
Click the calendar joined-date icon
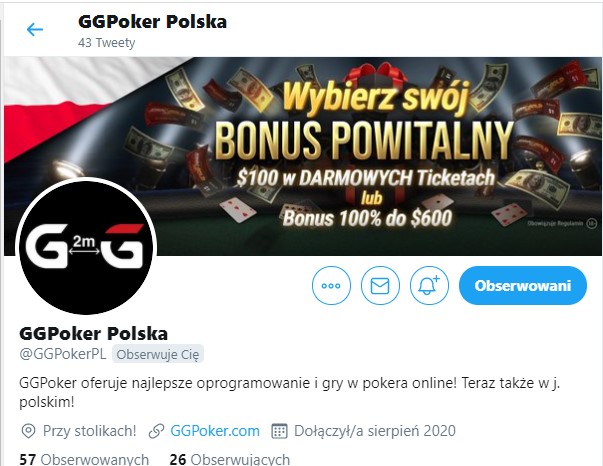point(279,431)
